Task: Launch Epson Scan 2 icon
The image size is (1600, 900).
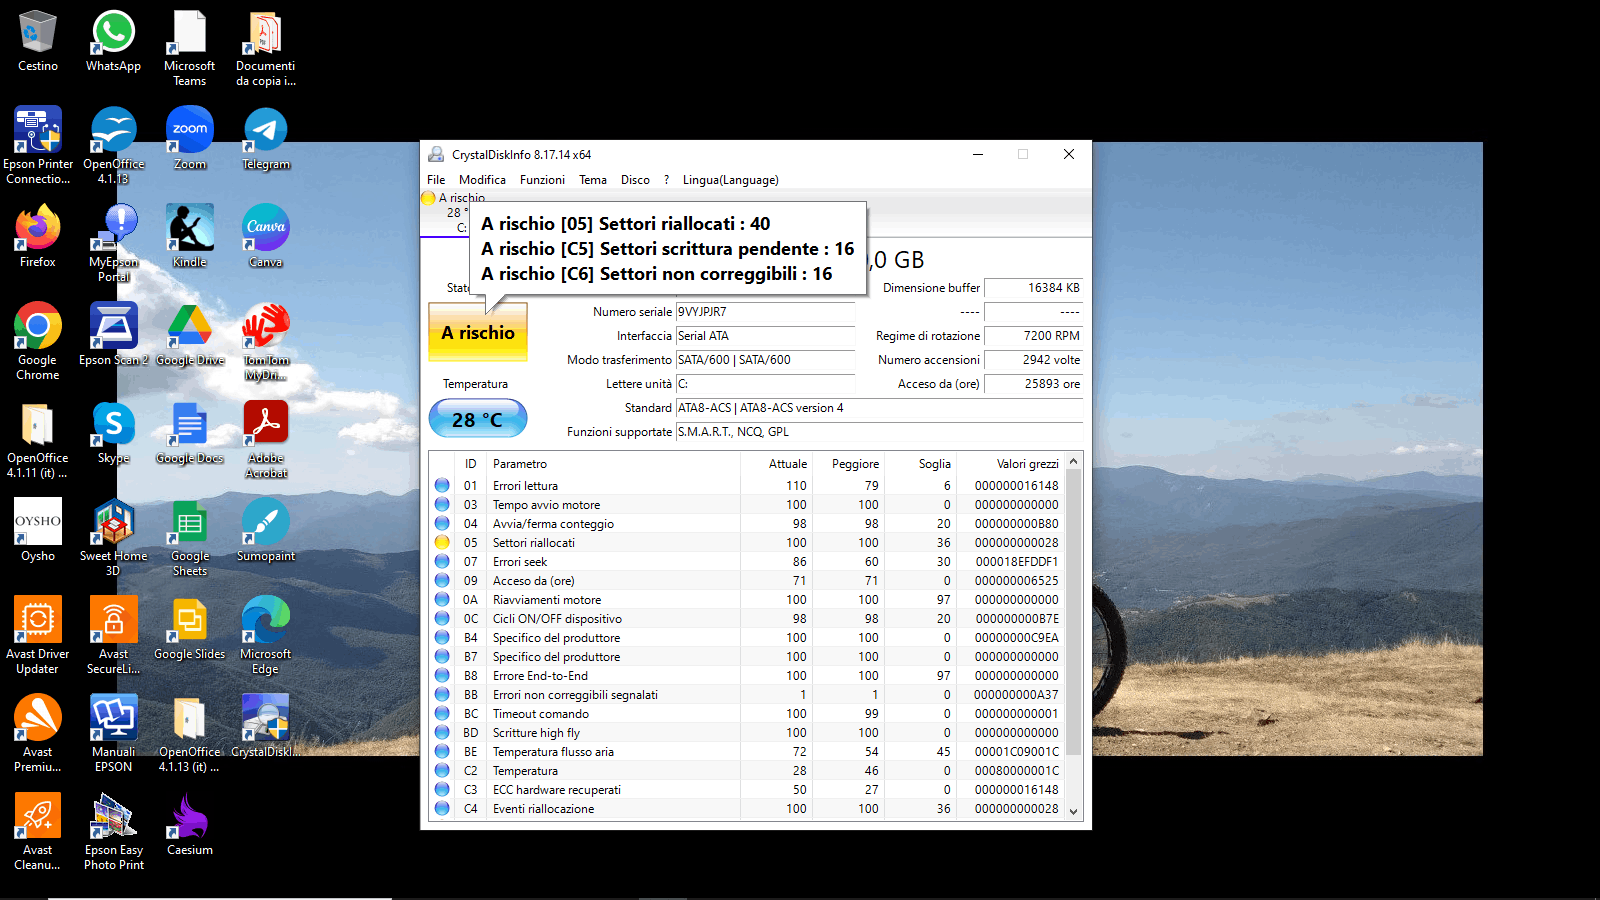Action: (113, 334)
